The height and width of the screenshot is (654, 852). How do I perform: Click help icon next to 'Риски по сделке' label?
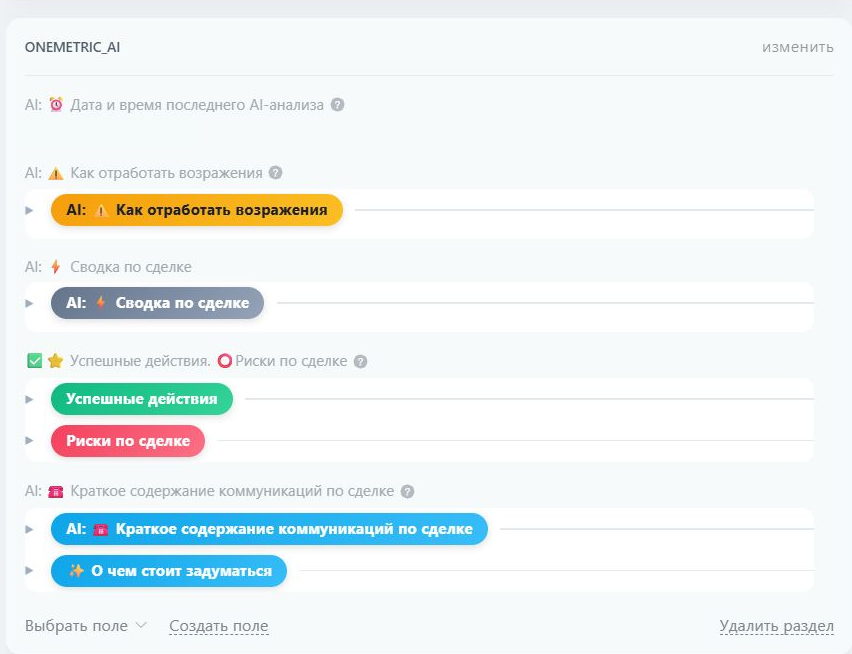[360, 361]
